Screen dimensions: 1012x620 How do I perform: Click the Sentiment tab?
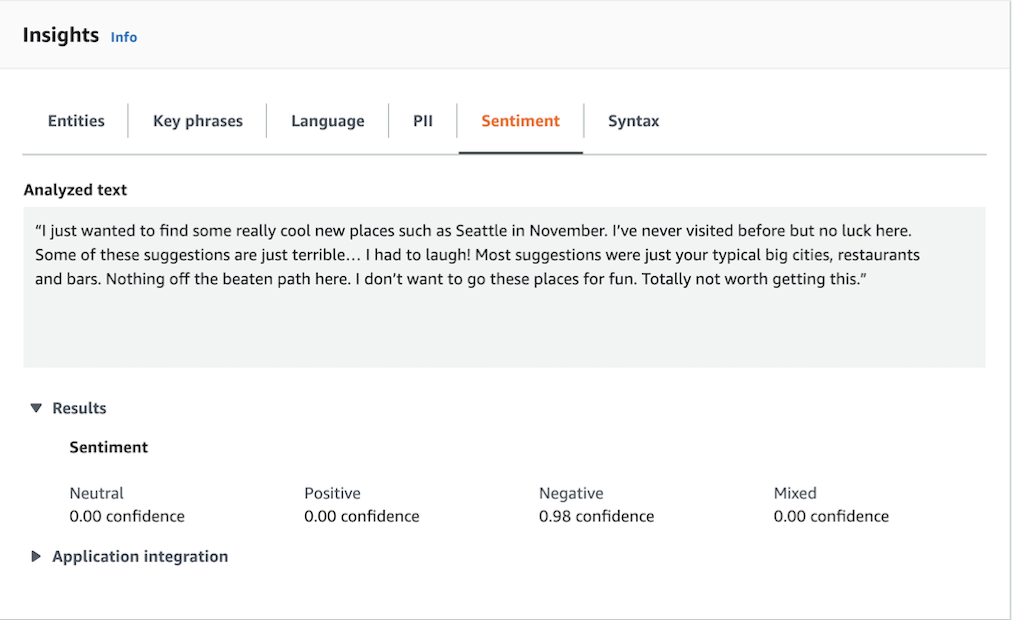click(520, 121)
